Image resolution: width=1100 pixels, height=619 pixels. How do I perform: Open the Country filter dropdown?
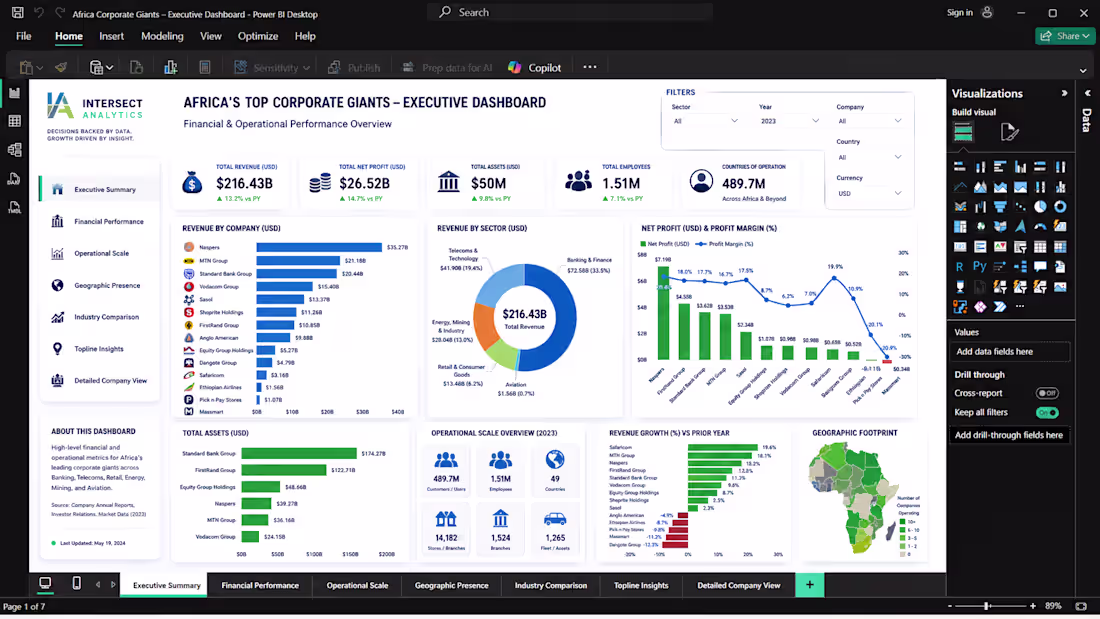[869, 157]
